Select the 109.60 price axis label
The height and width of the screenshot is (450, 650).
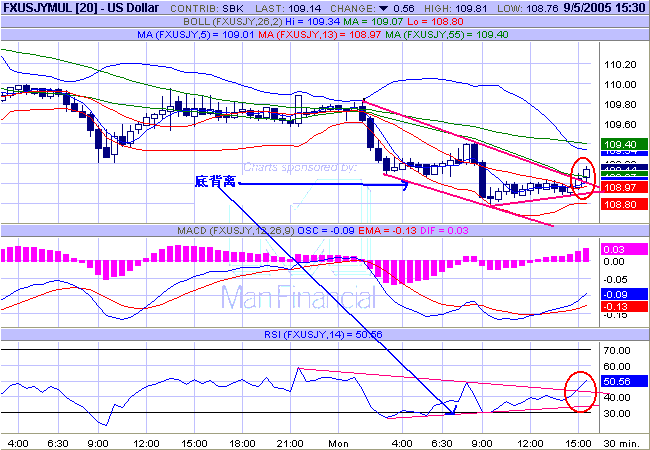tap(620, 124)
